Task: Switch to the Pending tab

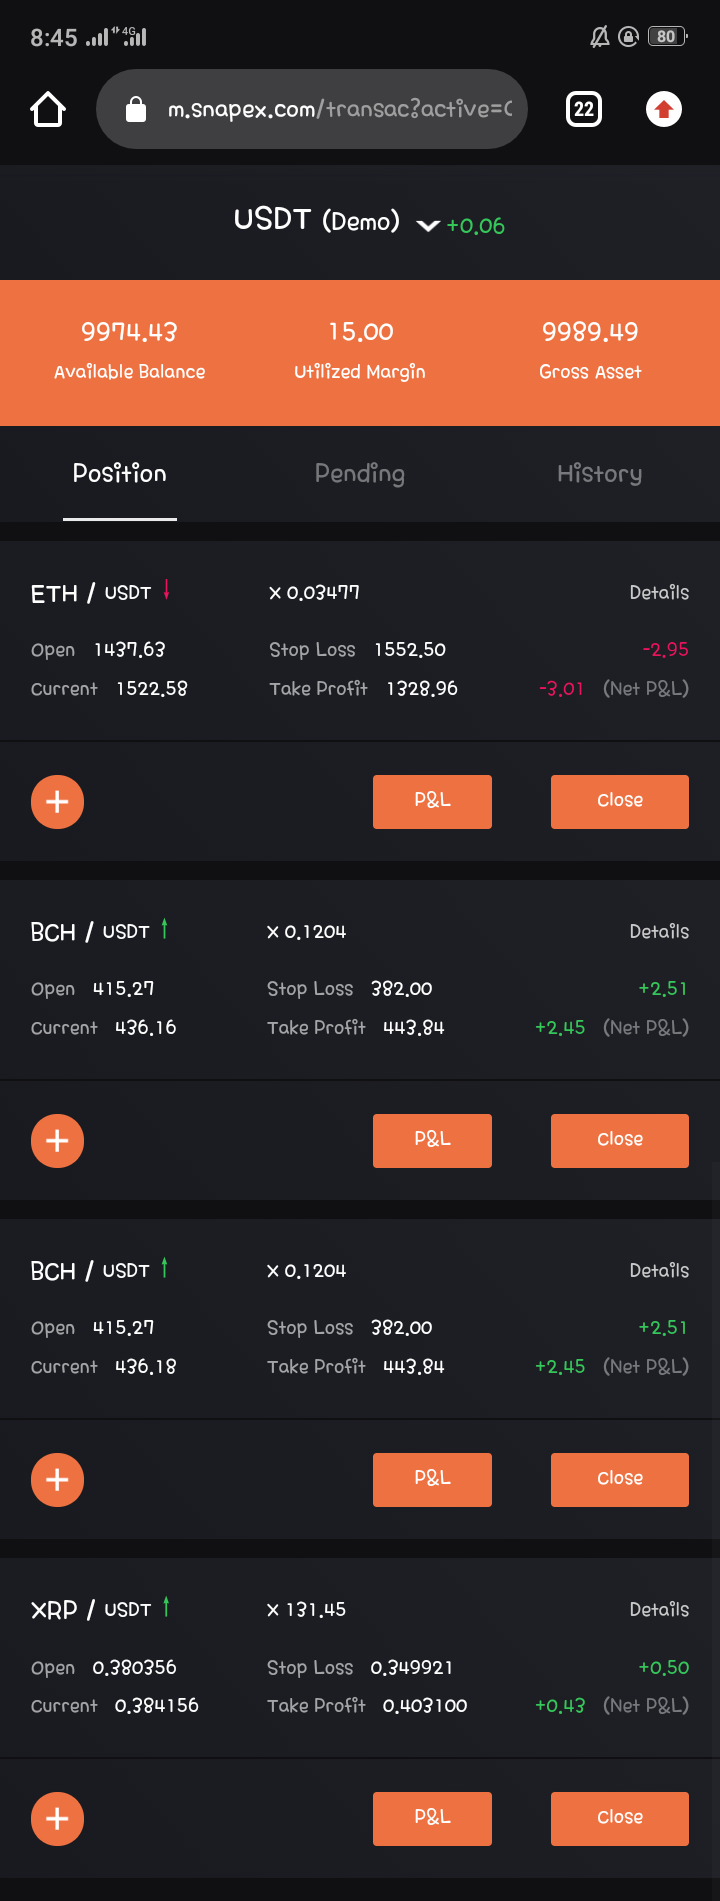Action: [360, 474]
